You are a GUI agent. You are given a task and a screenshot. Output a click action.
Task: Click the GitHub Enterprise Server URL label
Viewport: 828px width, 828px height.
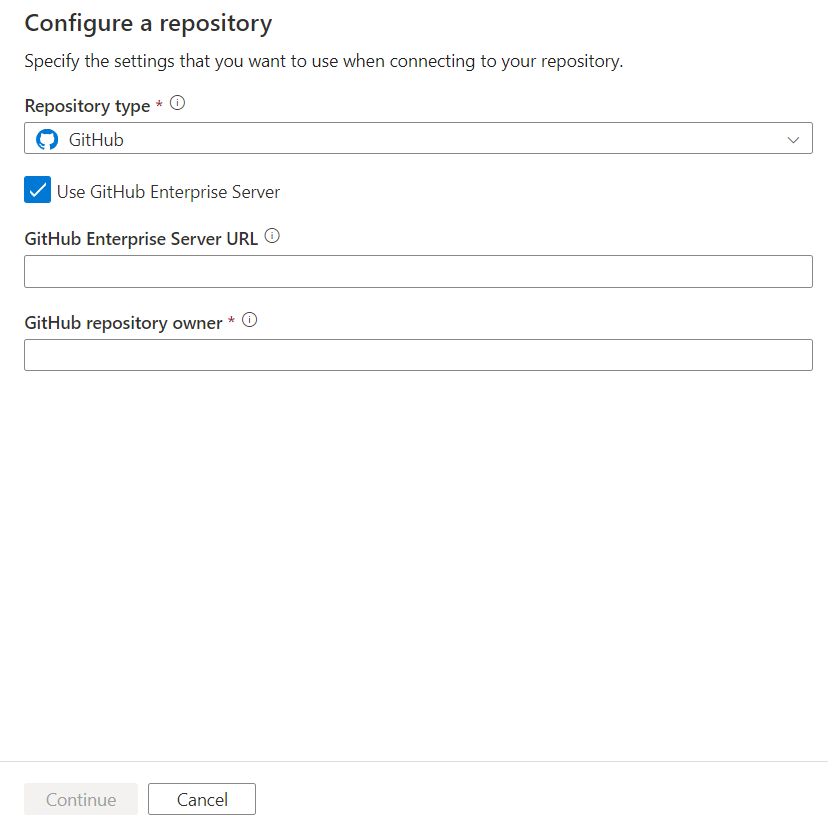click(141, 238)
